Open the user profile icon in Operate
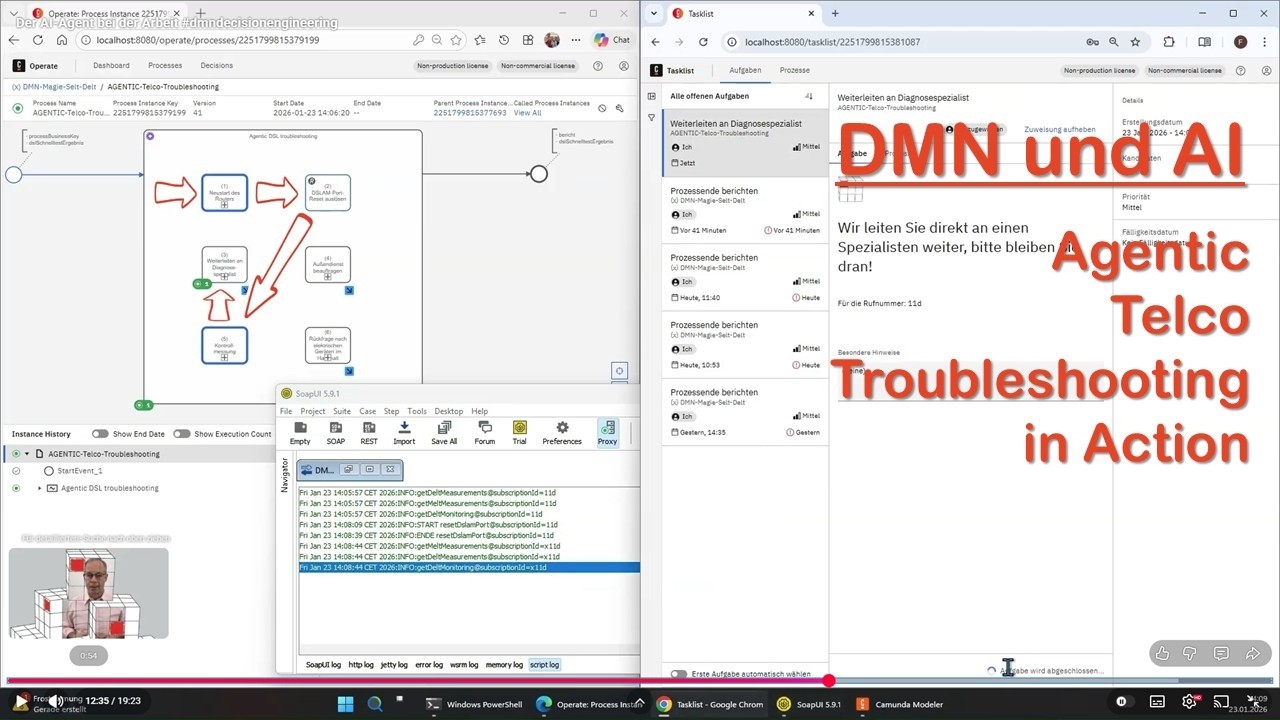Viewport: 1280px width, 720px height. tap(623, 66)
